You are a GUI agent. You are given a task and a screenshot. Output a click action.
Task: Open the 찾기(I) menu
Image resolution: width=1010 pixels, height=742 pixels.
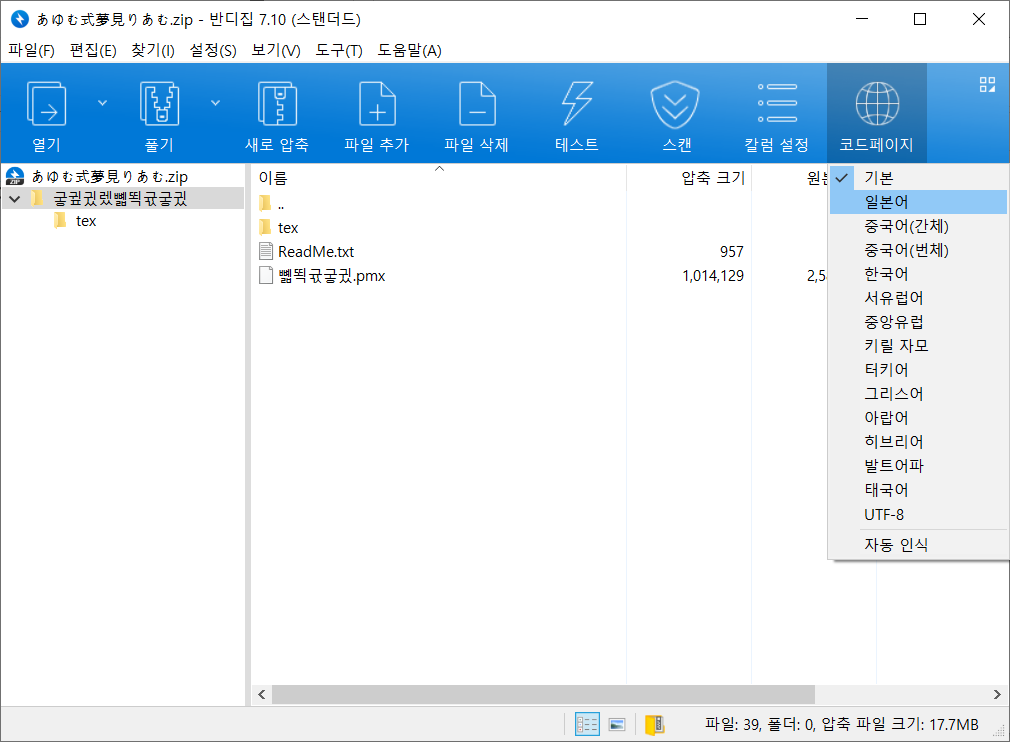153,50
